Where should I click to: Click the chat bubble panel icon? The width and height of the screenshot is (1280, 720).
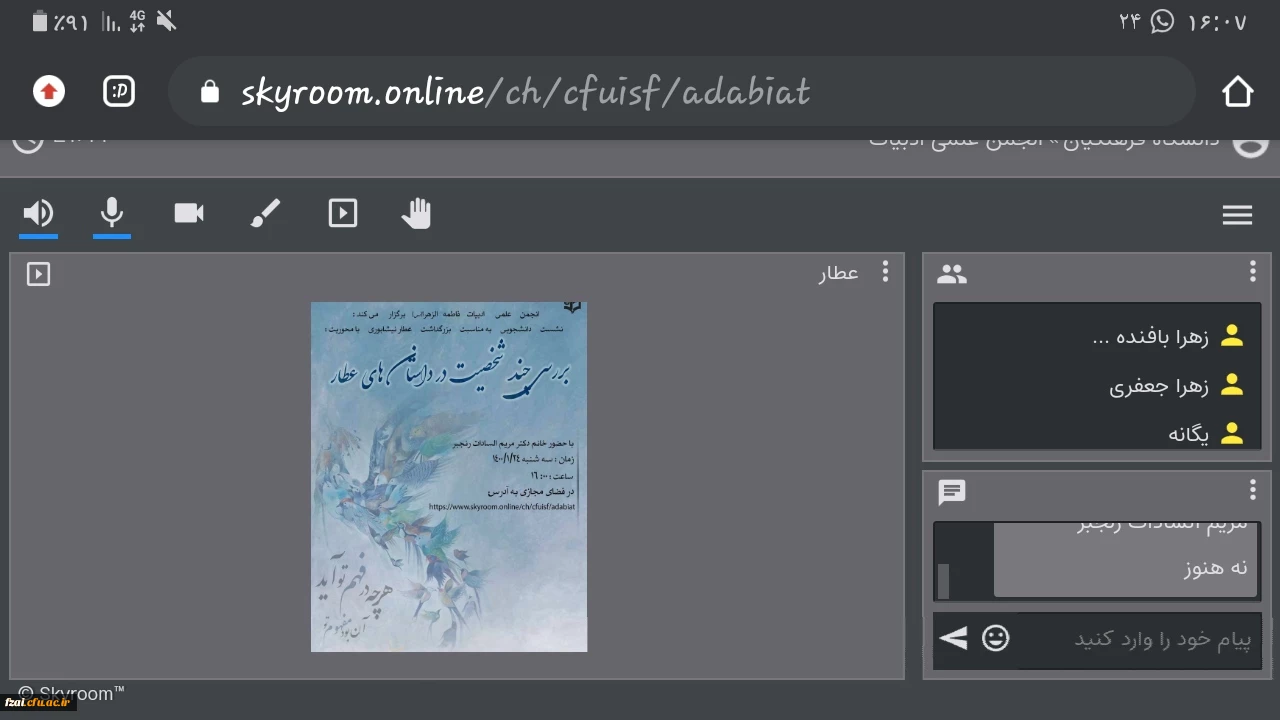[952, 492]
